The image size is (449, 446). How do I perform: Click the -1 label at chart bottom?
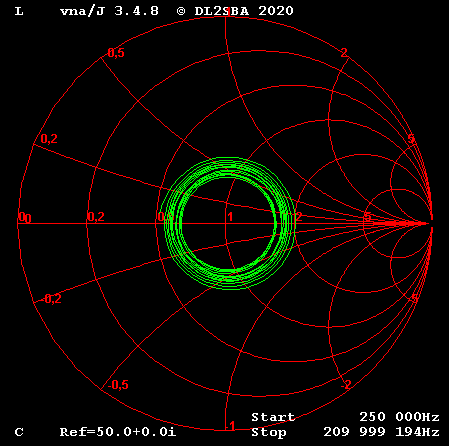[x=230, y=426]
